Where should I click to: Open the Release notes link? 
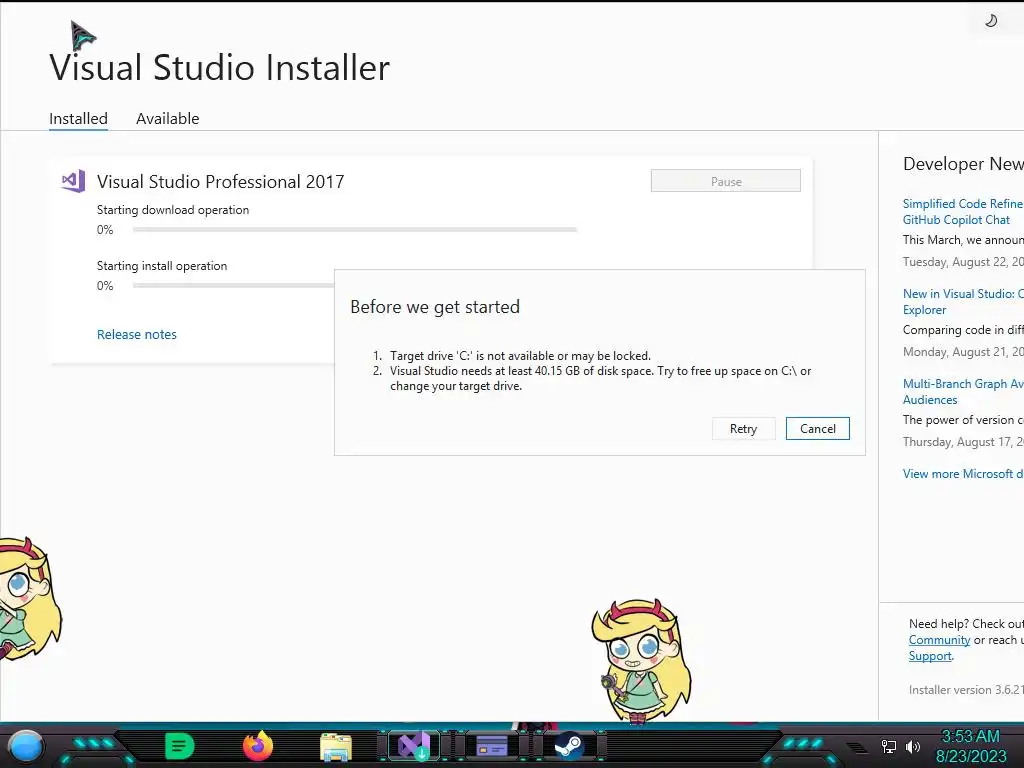pos(136,334)
